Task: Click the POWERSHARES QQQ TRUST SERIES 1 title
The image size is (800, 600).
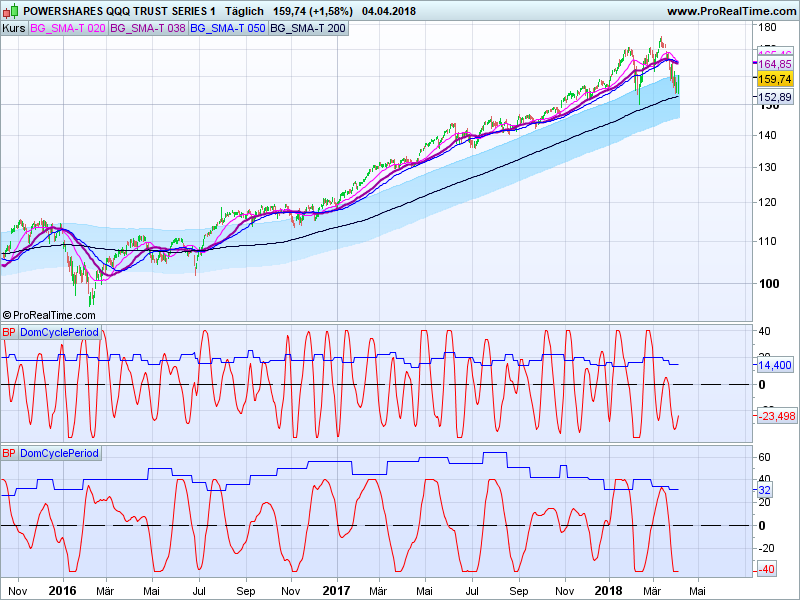Action: (119, 11)
